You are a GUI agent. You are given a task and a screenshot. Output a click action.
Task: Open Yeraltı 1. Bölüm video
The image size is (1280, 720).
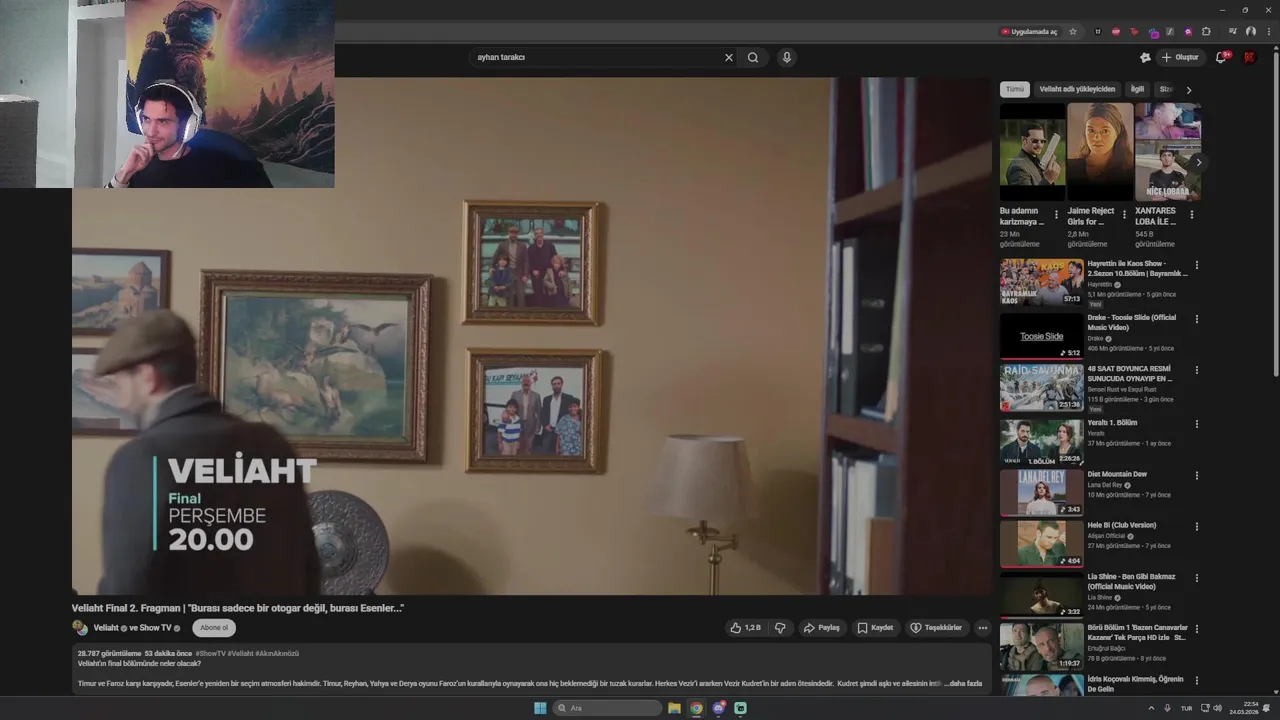pos(1112,423)
